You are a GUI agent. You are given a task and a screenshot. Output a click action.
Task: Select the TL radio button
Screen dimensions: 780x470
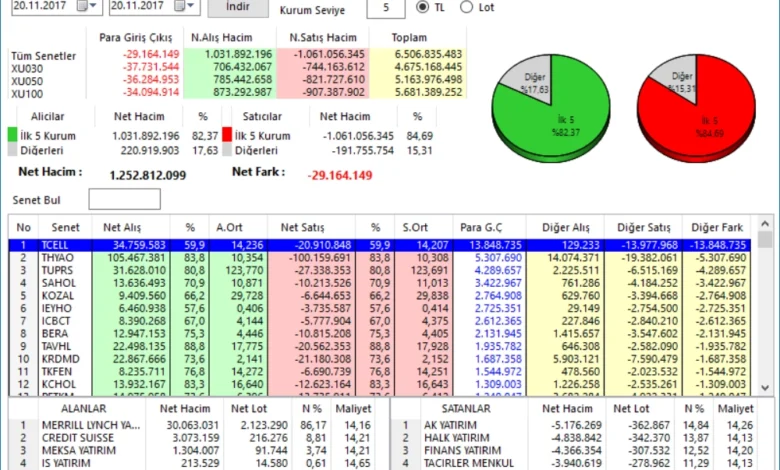tap(422, 7)
